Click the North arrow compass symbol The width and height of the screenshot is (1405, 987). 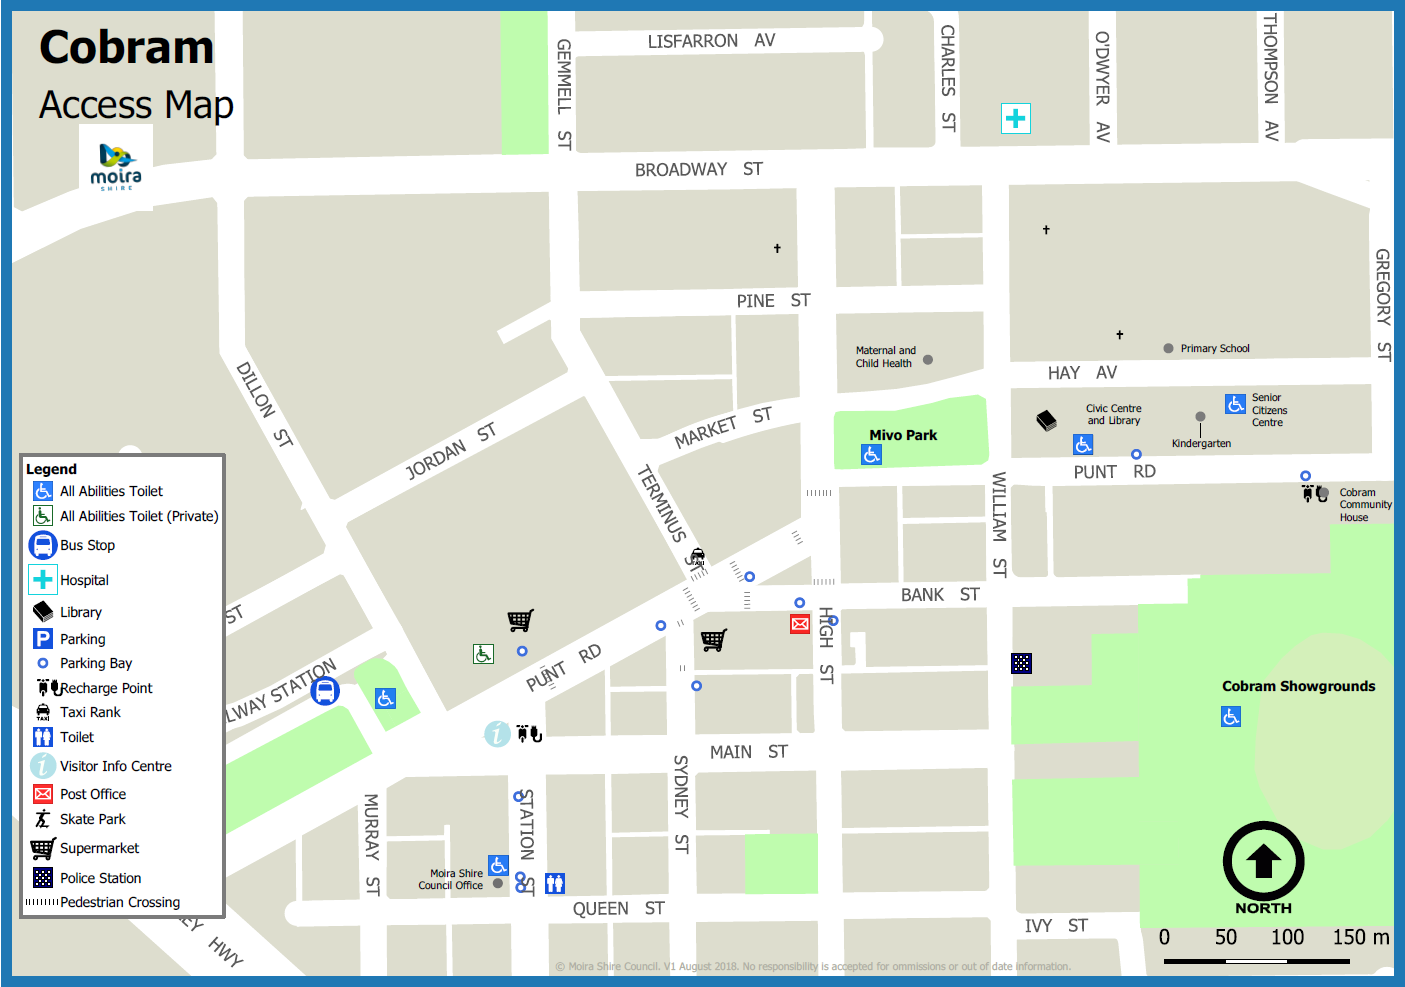coord(1263,862)
